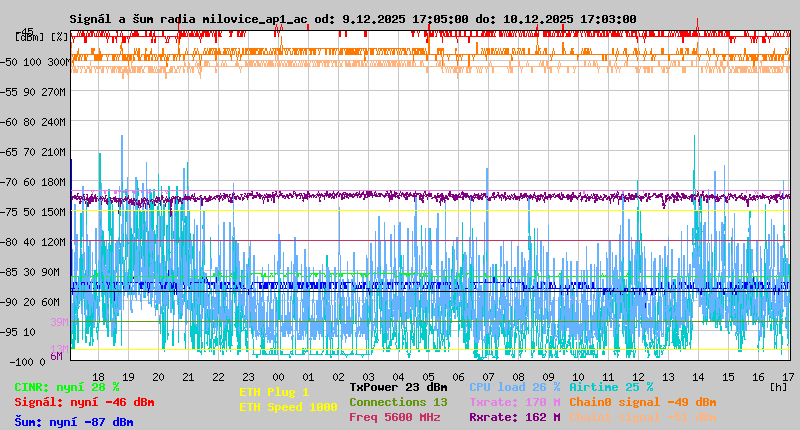Image resolution: width=800 pixels, height=430 pixels.
Task: Click the Connections 13 legend entry
Action: 398,402
